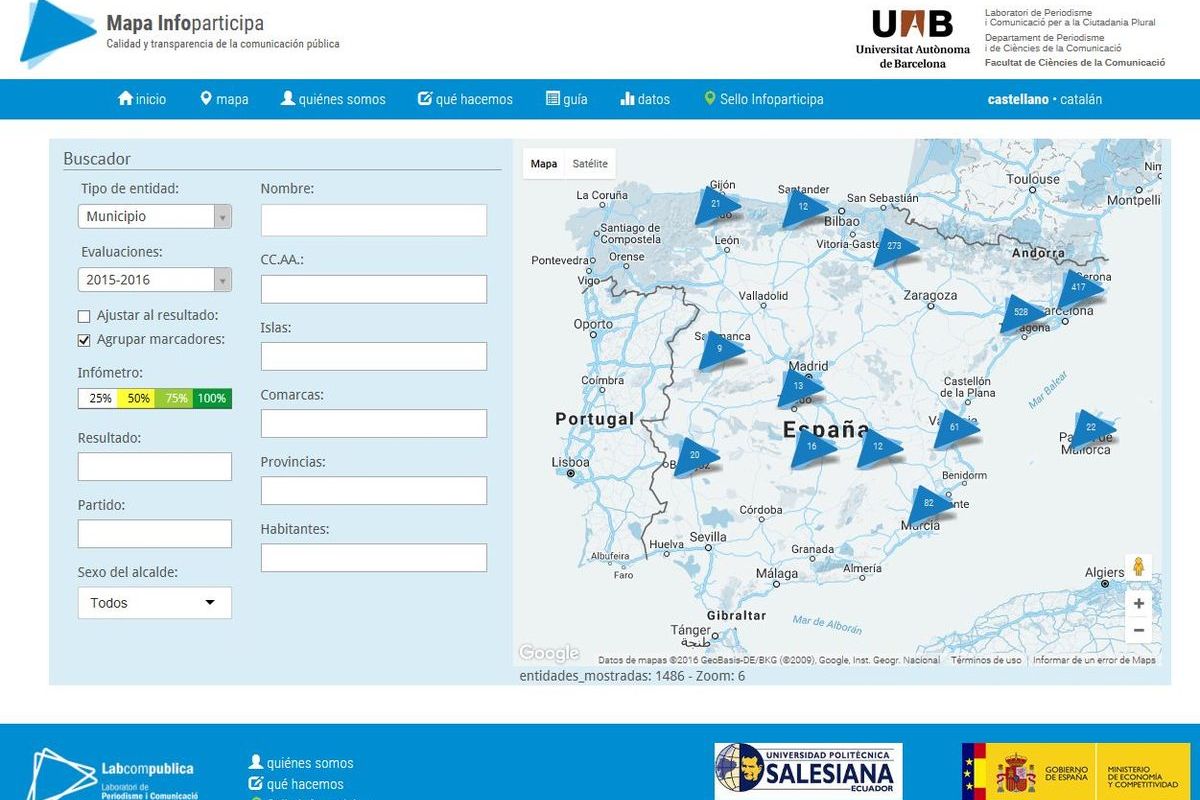Enable the Ajustar al resultado checkbox
This screenshot has height=800, width=1200.
tap(84, 316)
